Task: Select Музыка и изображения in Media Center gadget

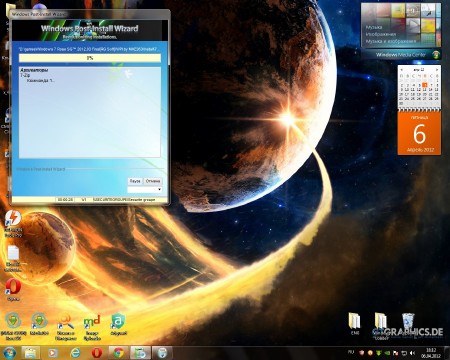Action: pyautogui.click(x=391, y=41)
